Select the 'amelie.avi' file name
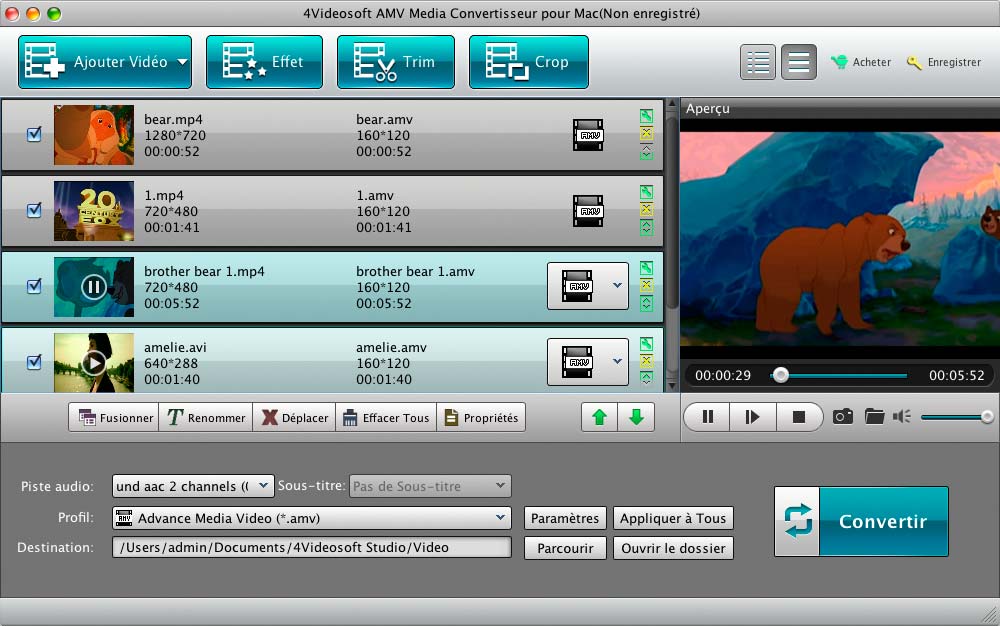 [x=175, y=347]
